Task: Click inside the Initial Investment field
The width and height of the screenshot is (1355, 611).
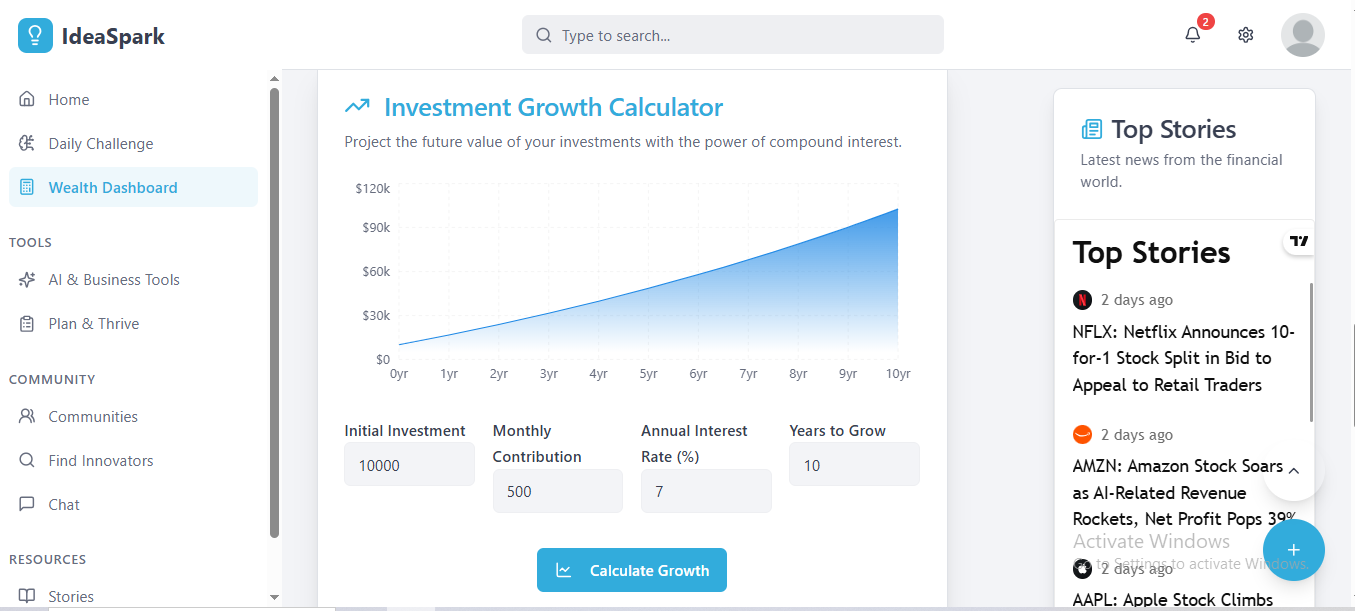Action: tap(409, 464)
